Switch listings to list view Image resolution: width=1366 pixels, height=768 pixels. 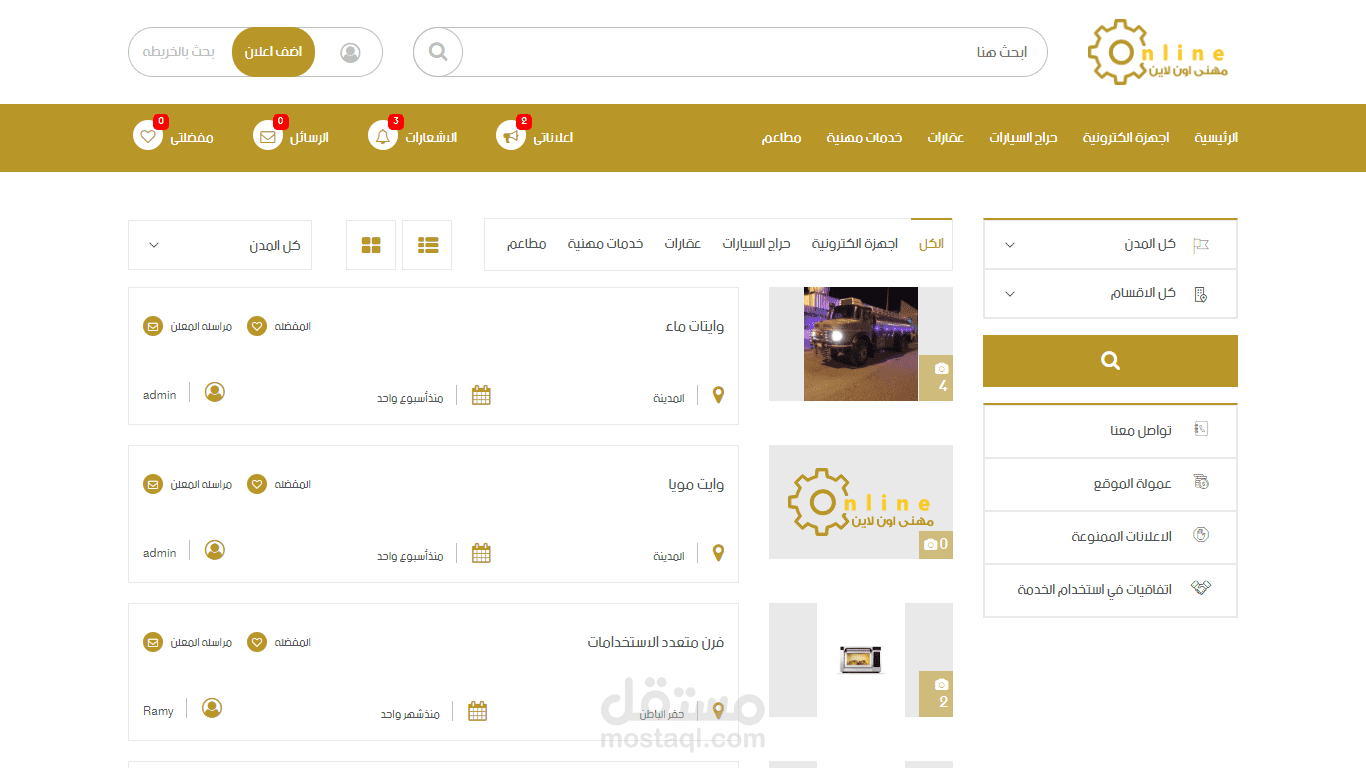(427, 244)
